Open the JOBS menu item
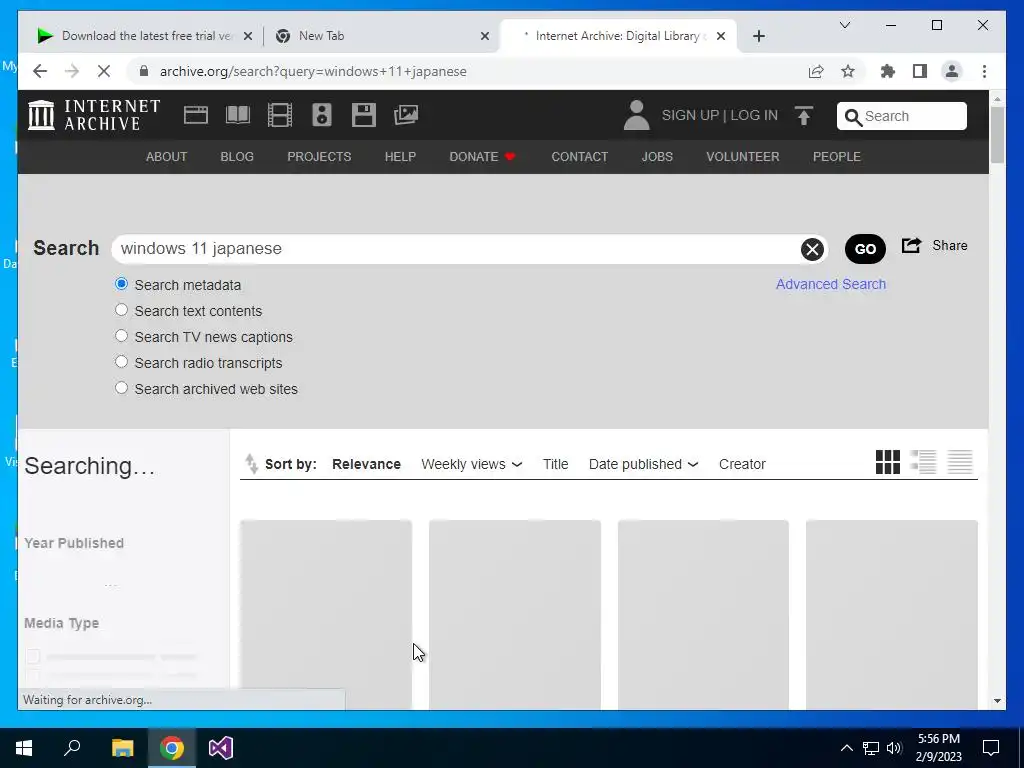Image resolution: width=1024 pixels, height=768 pixels. [x=657, y=157]
